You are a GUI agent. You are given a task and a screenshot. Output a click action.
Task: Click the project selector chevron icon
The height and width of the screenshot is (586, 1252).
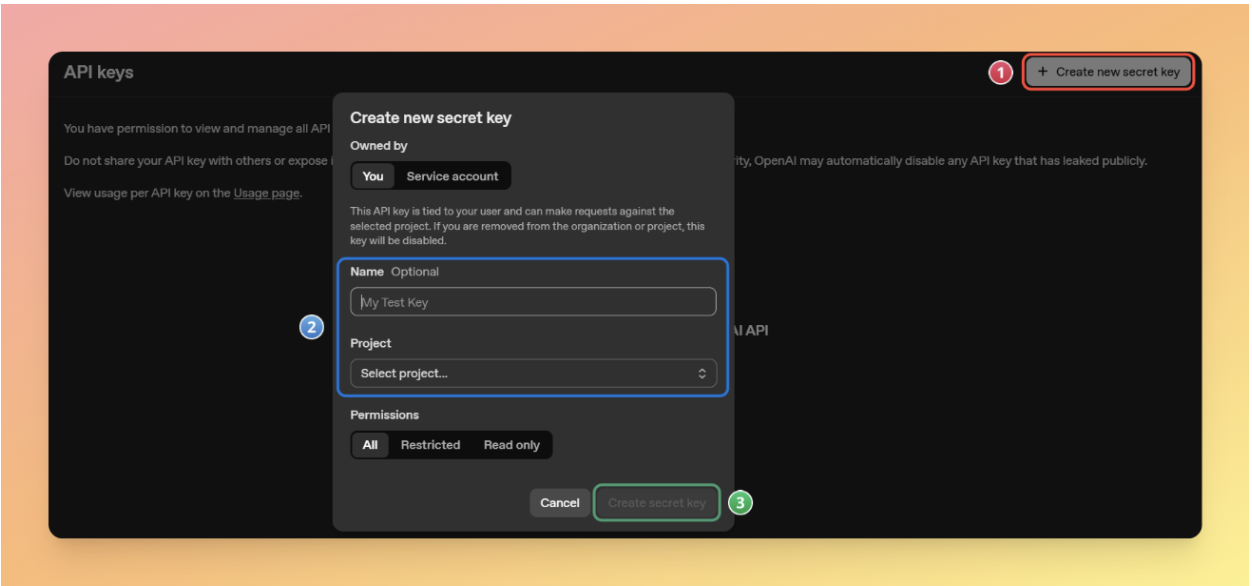click(x=703, y=373)
